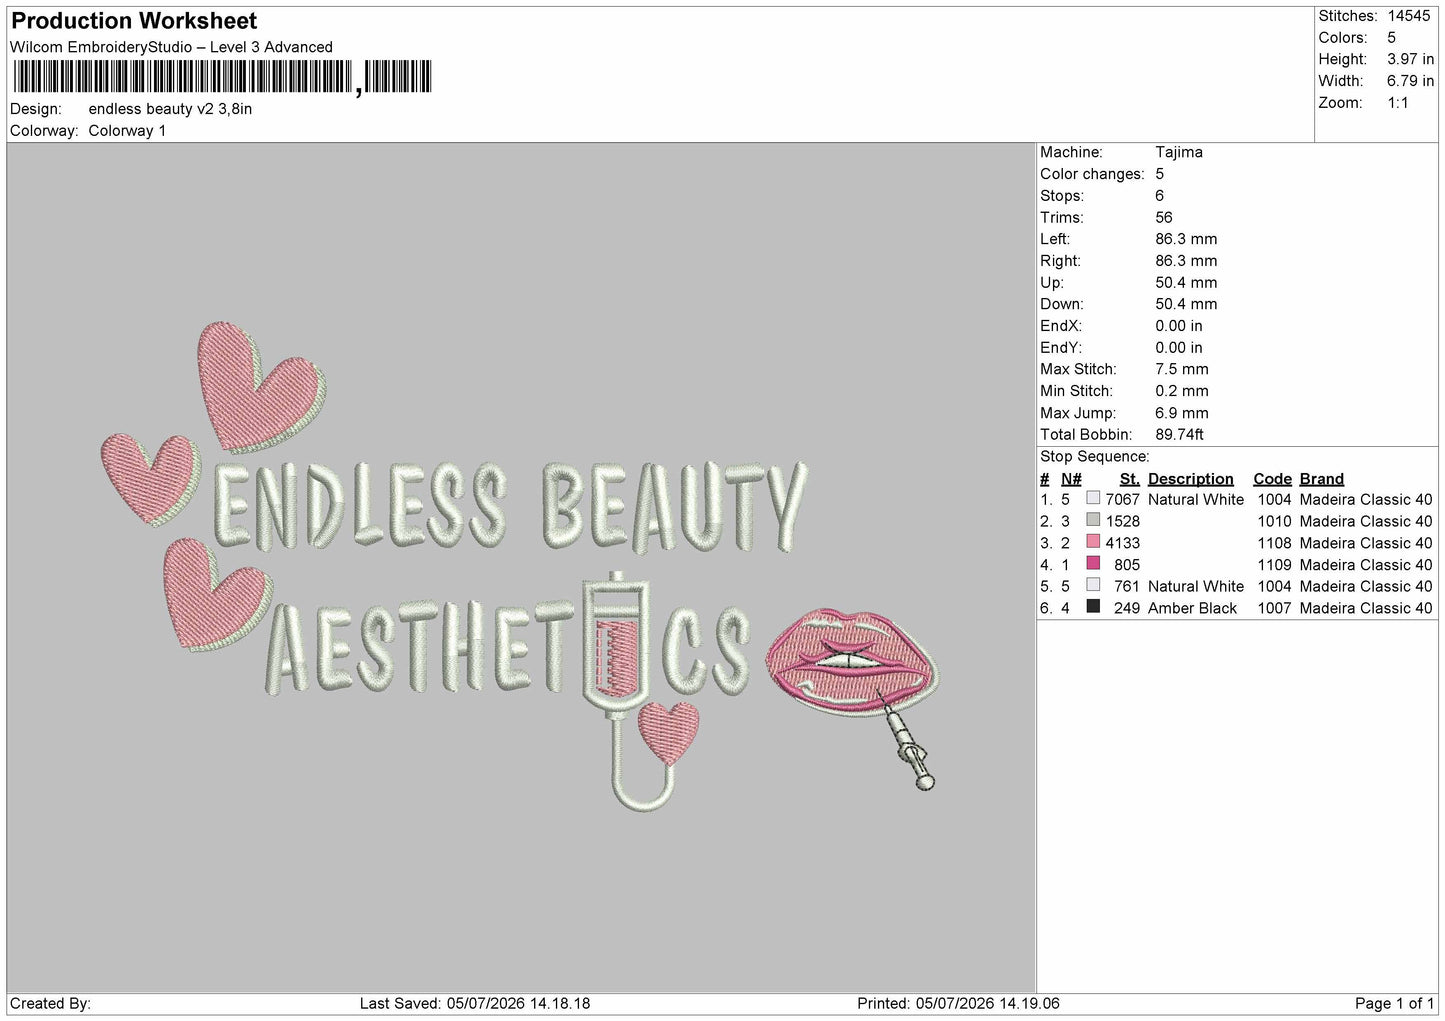Click code 1108 in the stop sequence
The width and height of the screenshot is (1445, 1021).
pyautogui.click(x=1275, y=543)
